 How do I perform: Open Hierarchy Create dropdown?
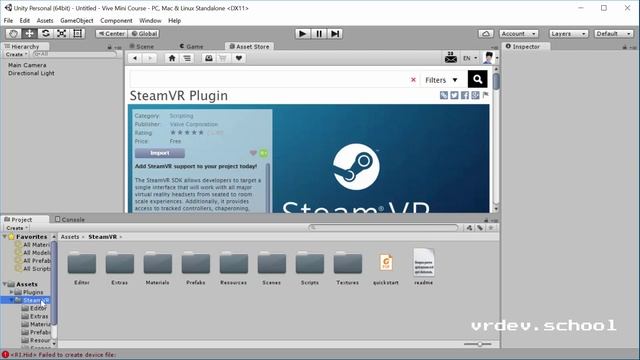coord(16,54)
